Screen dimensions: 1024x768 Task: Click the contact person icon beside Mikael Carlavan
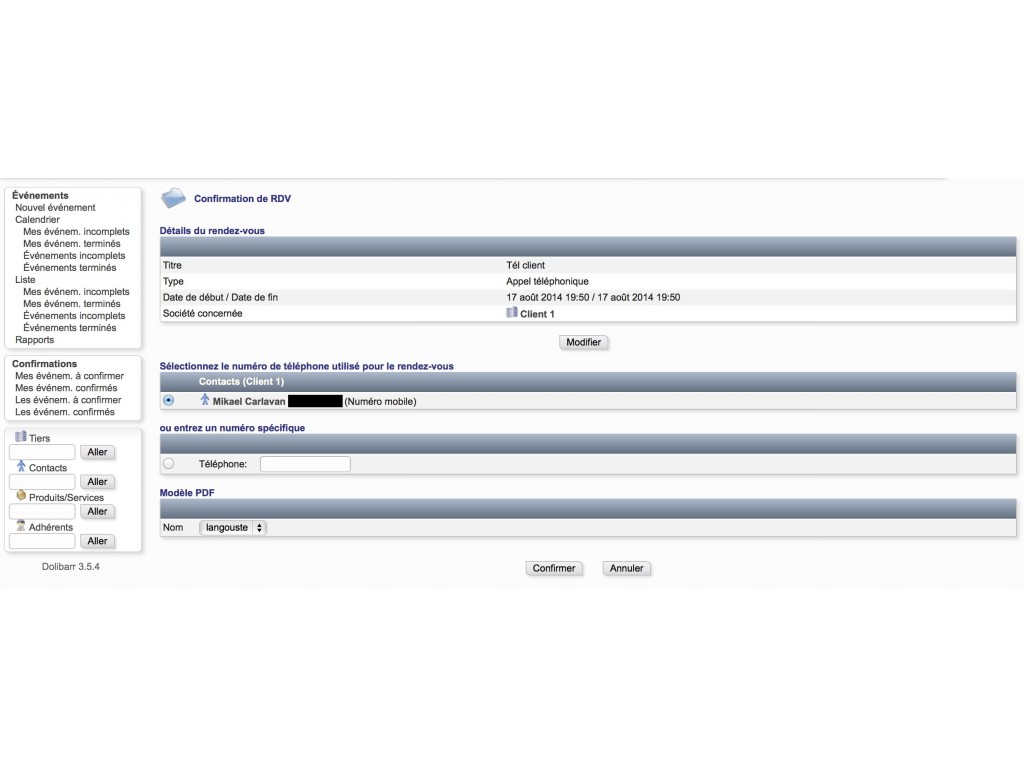[x=204, y=400]
